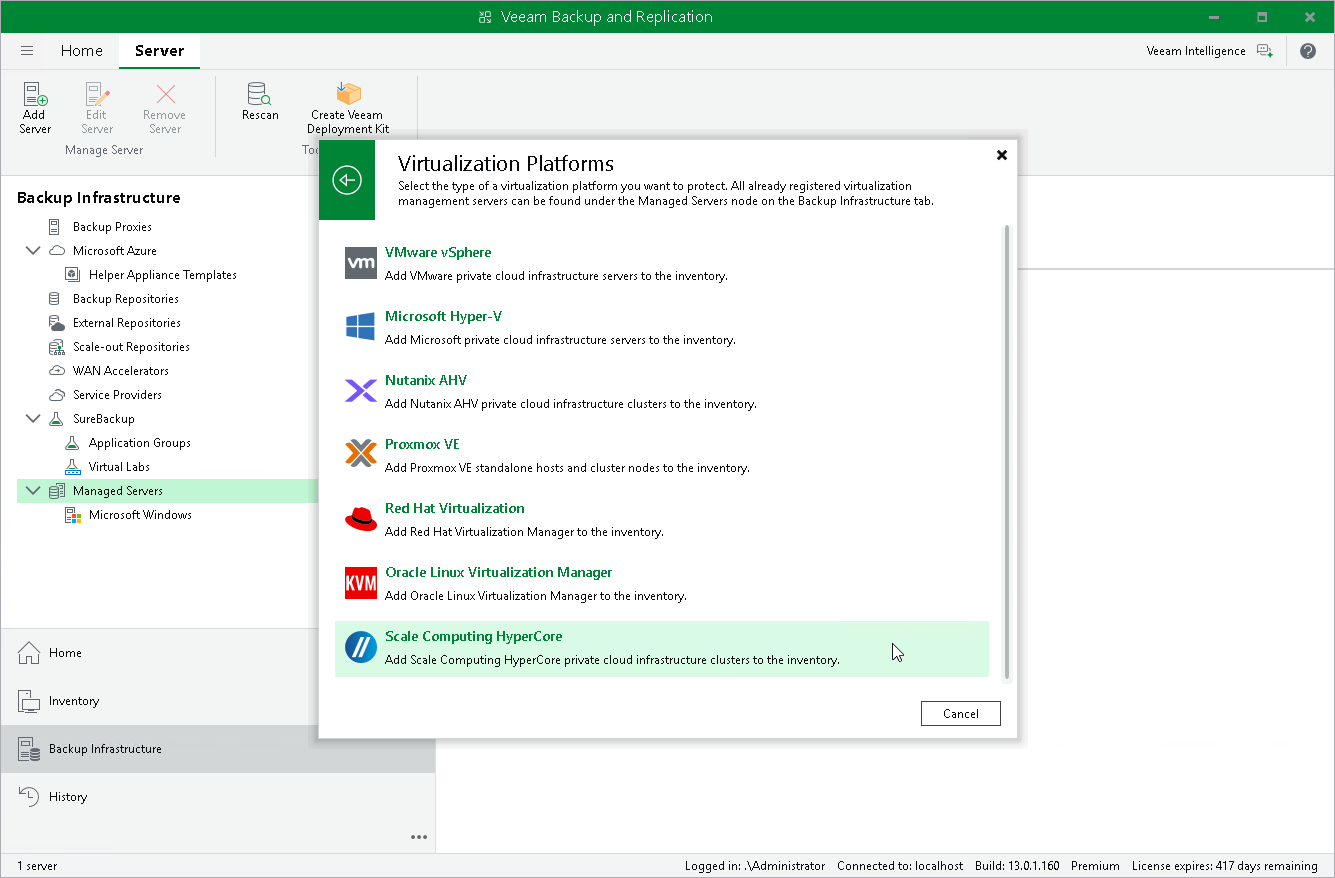The image size is (1335, 878).
Task: Select Service Providers in the tree
Action: [x=117, y=395]
